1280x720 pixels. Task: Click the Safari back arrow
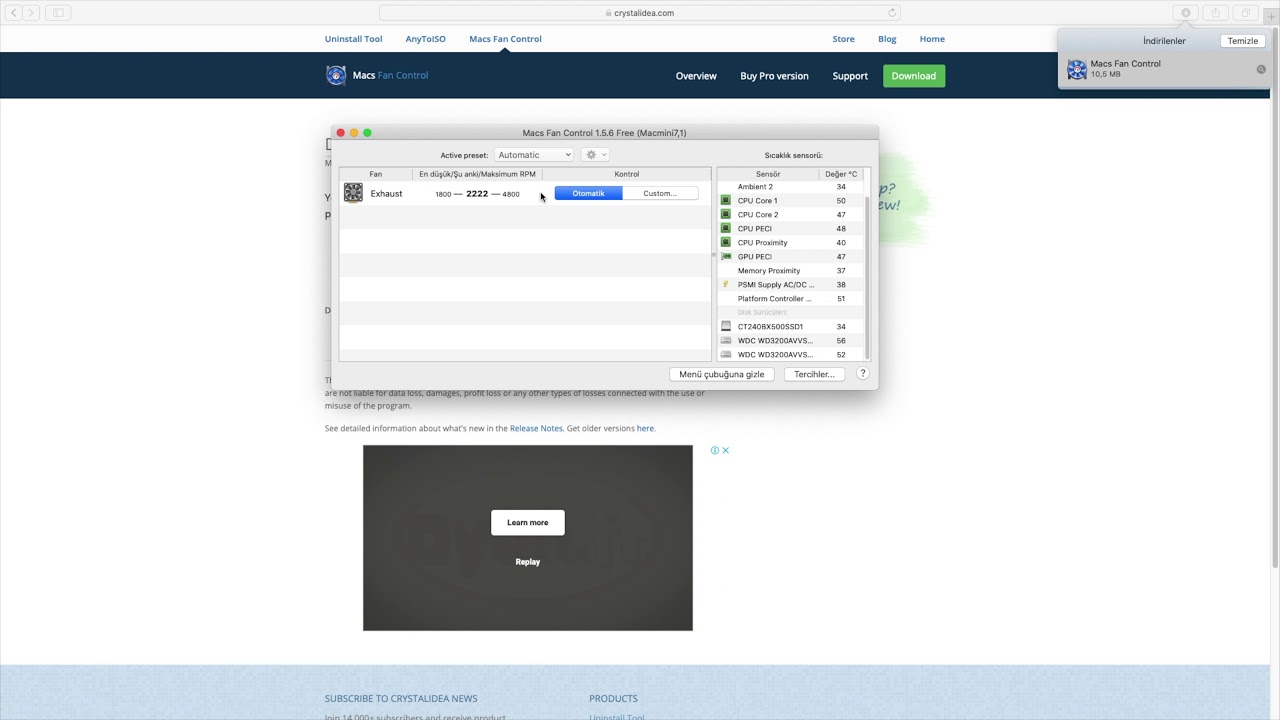point(14,13)
